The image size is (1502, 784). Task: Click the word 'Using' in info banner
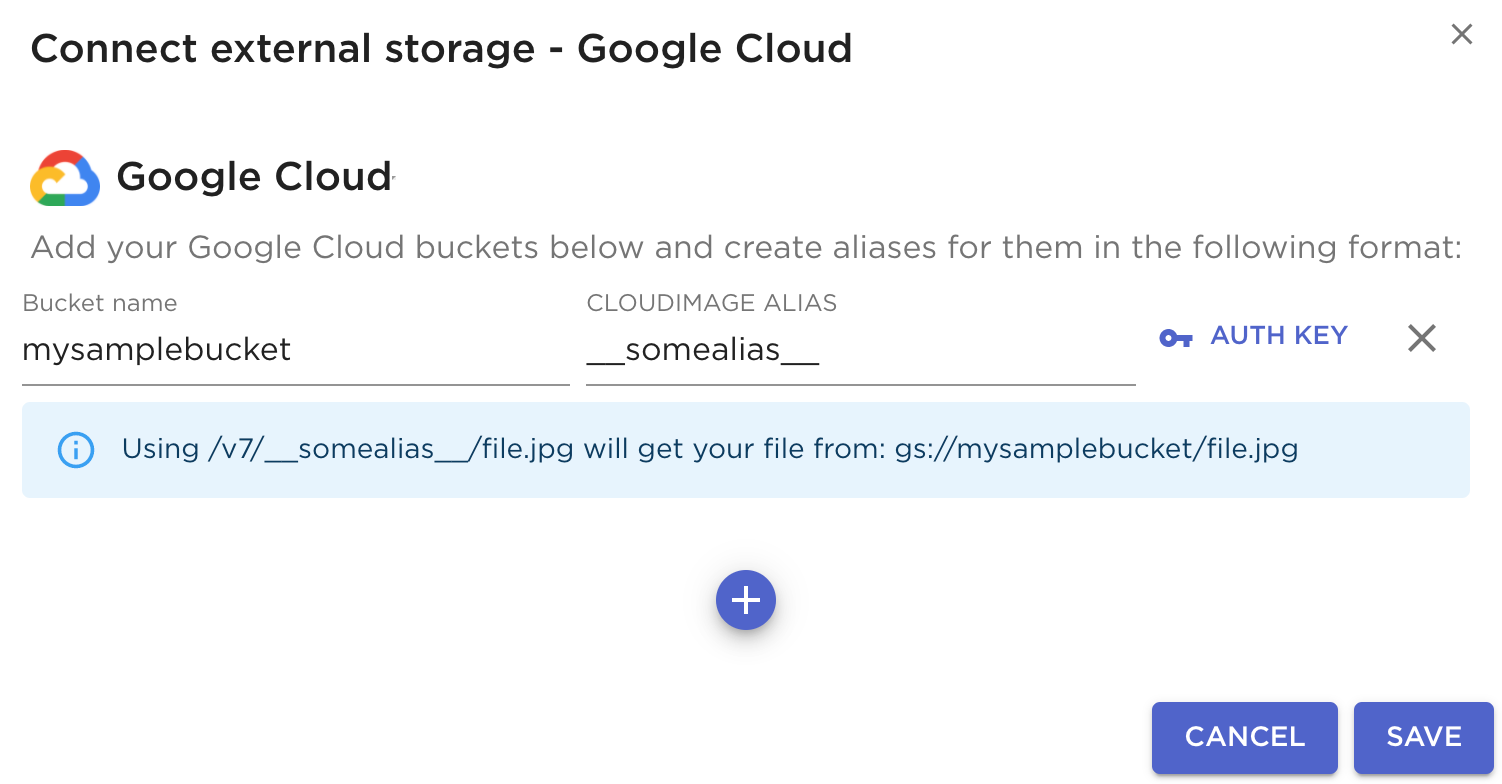(x=160, y=449)
